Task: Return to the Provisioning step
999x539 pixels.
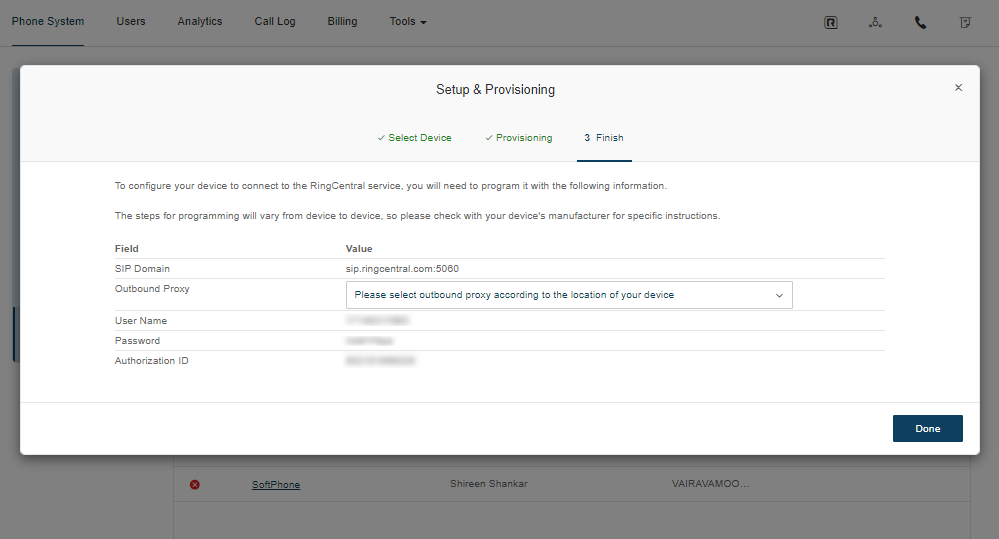Action: (518, 138)
